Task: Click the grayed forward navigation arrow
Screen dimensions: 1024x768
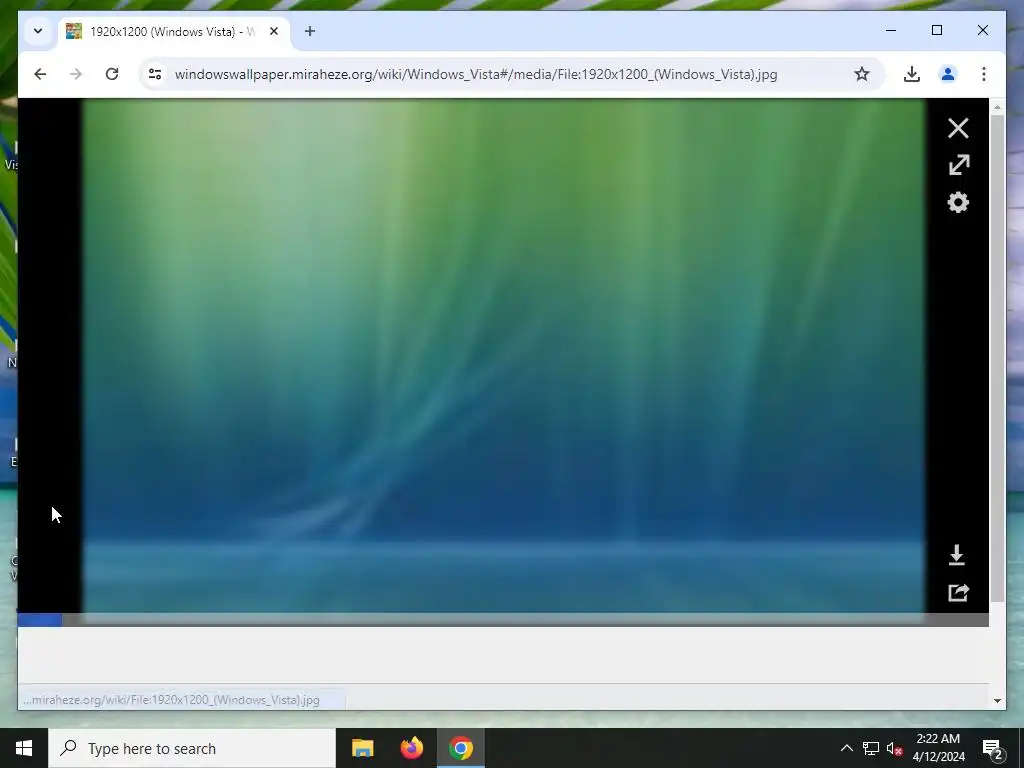Action: [76, 74]
